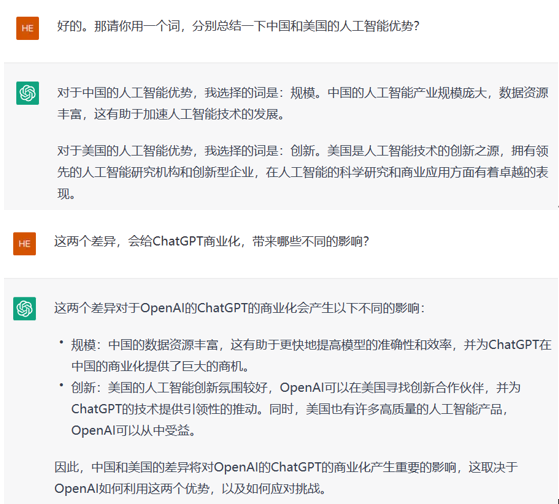Click the ChatGPT logo beside the 这两个差异对于OpenAI reply
This screenshot has width=559, height=504.
tap(25, 308)
